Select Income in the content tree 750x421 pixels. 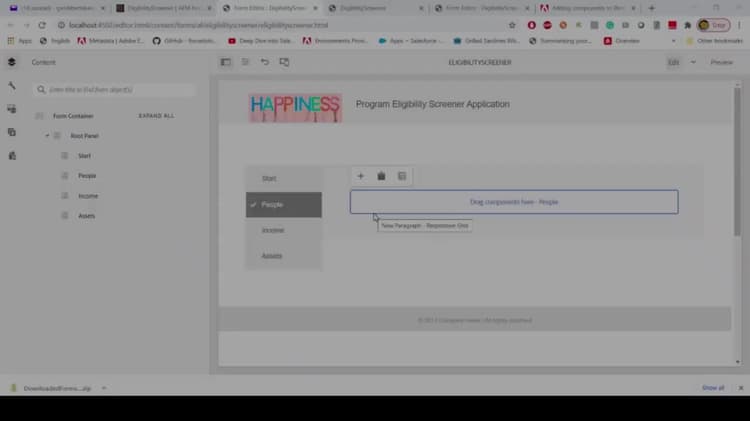(88, 196)
